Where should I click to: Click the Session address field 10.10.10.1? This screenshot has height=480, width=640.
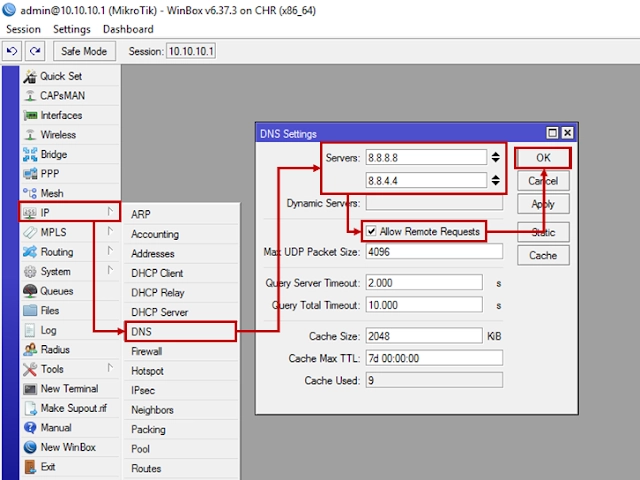[191, 51]
